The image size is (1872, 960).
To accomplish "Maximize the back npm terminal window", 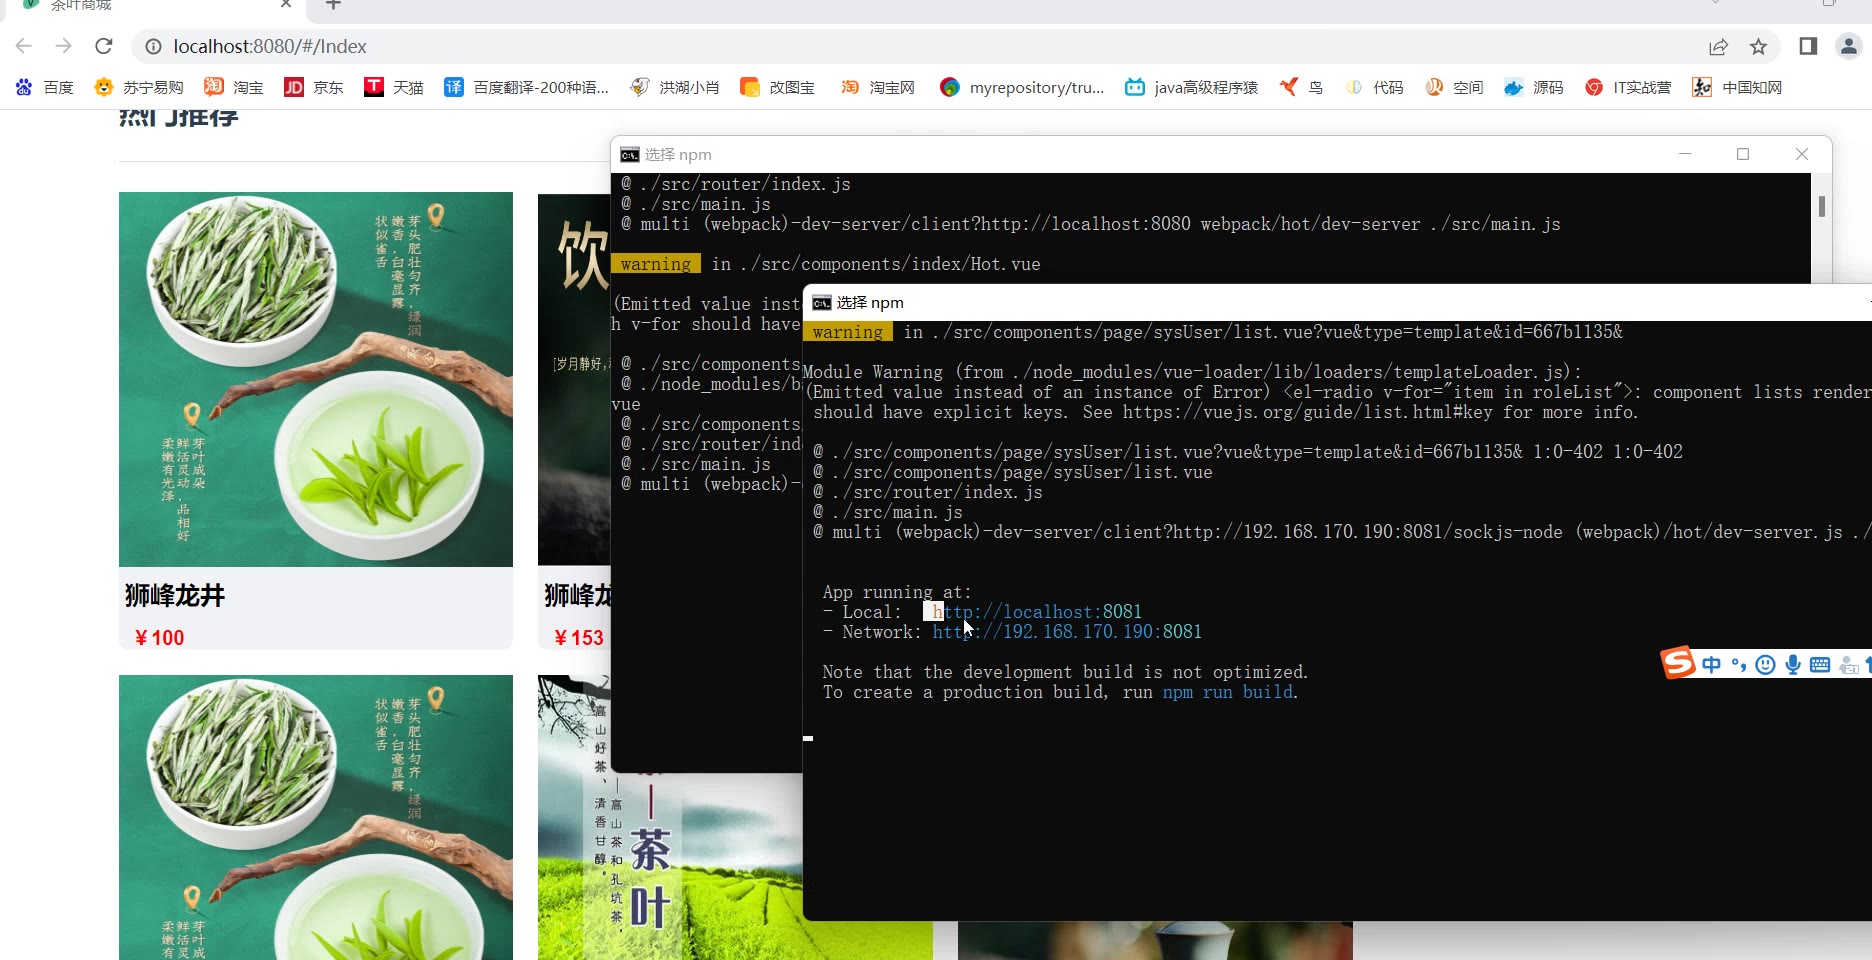I will click(1743, 154).
